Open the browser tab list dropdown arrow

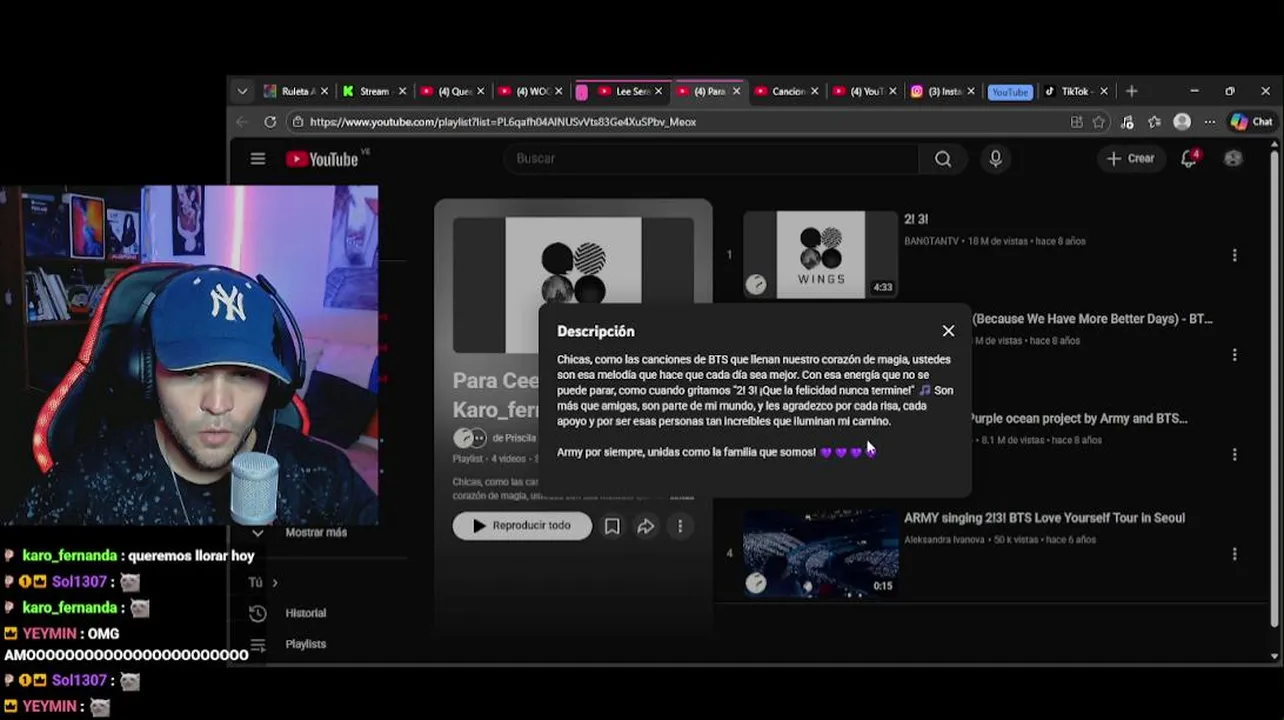click(x=242, y=91)
